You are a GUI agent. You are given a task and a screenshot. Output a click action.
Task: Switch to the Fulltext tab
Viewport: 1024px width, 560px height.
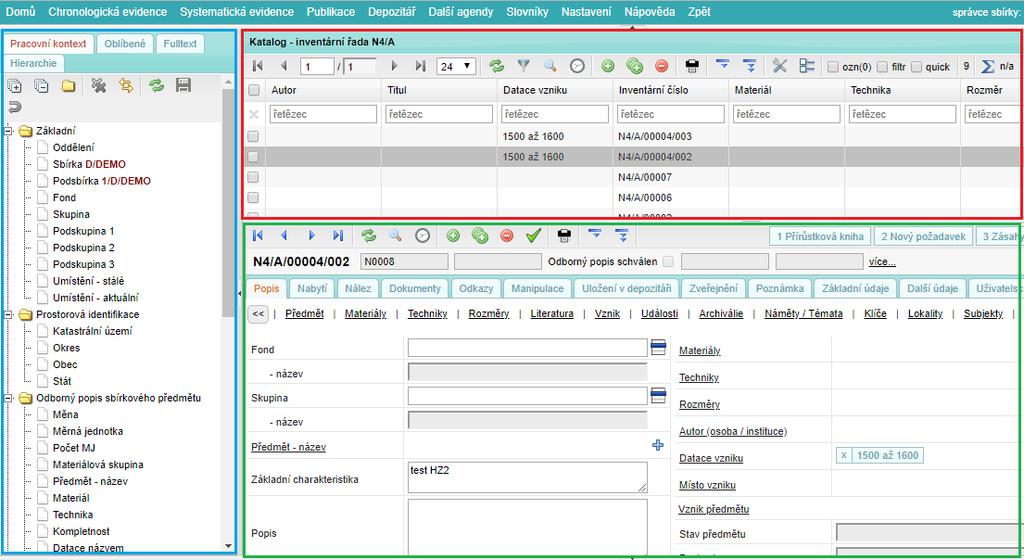click(x=180, y=44)
